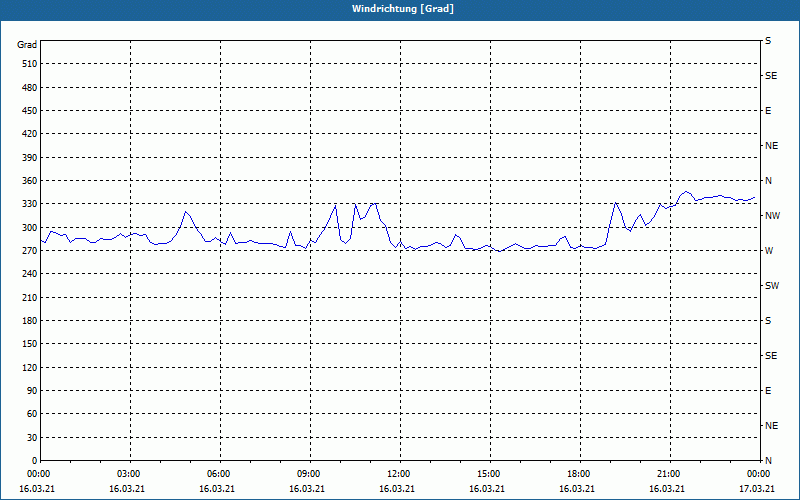Click the 03:00 time axis label

coord(127,474)
